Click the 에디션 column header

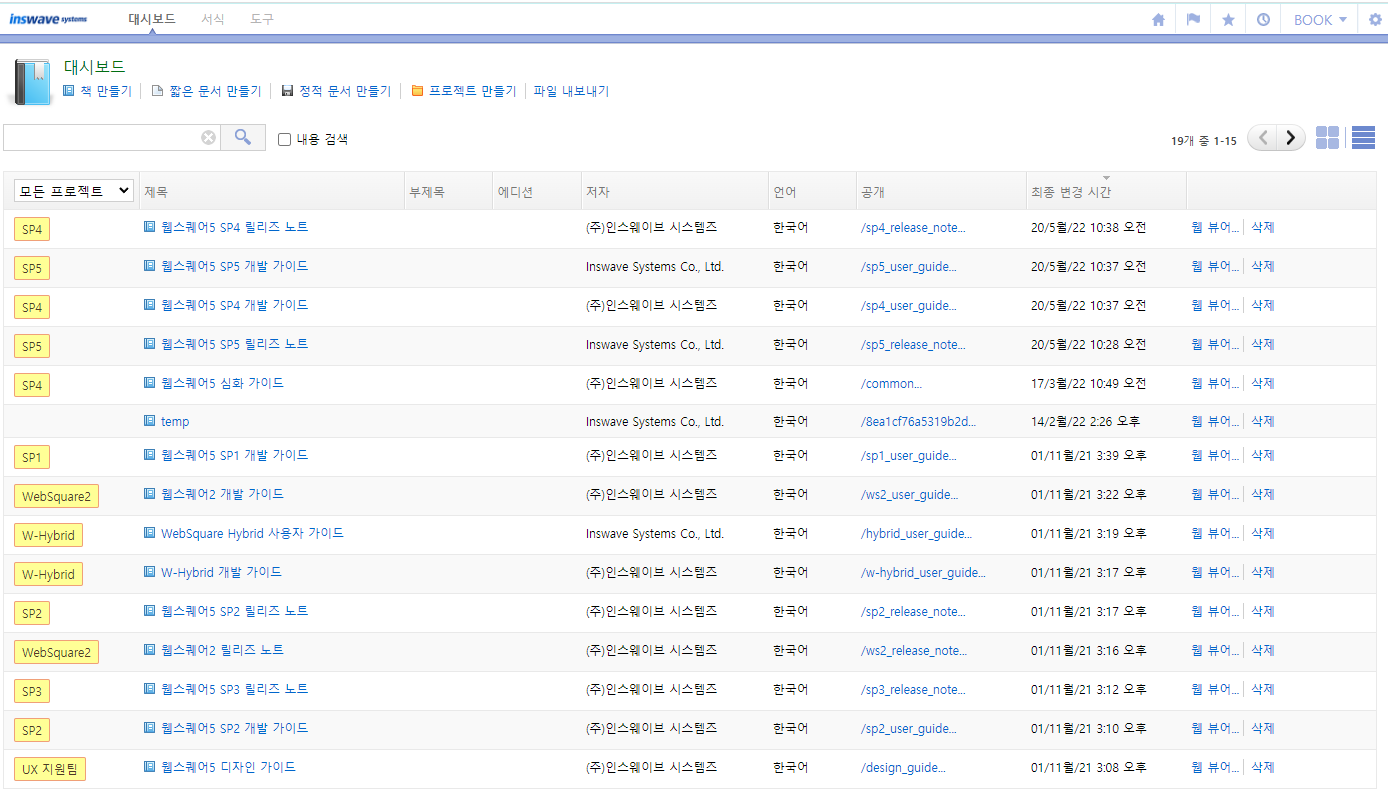(516, 192)
